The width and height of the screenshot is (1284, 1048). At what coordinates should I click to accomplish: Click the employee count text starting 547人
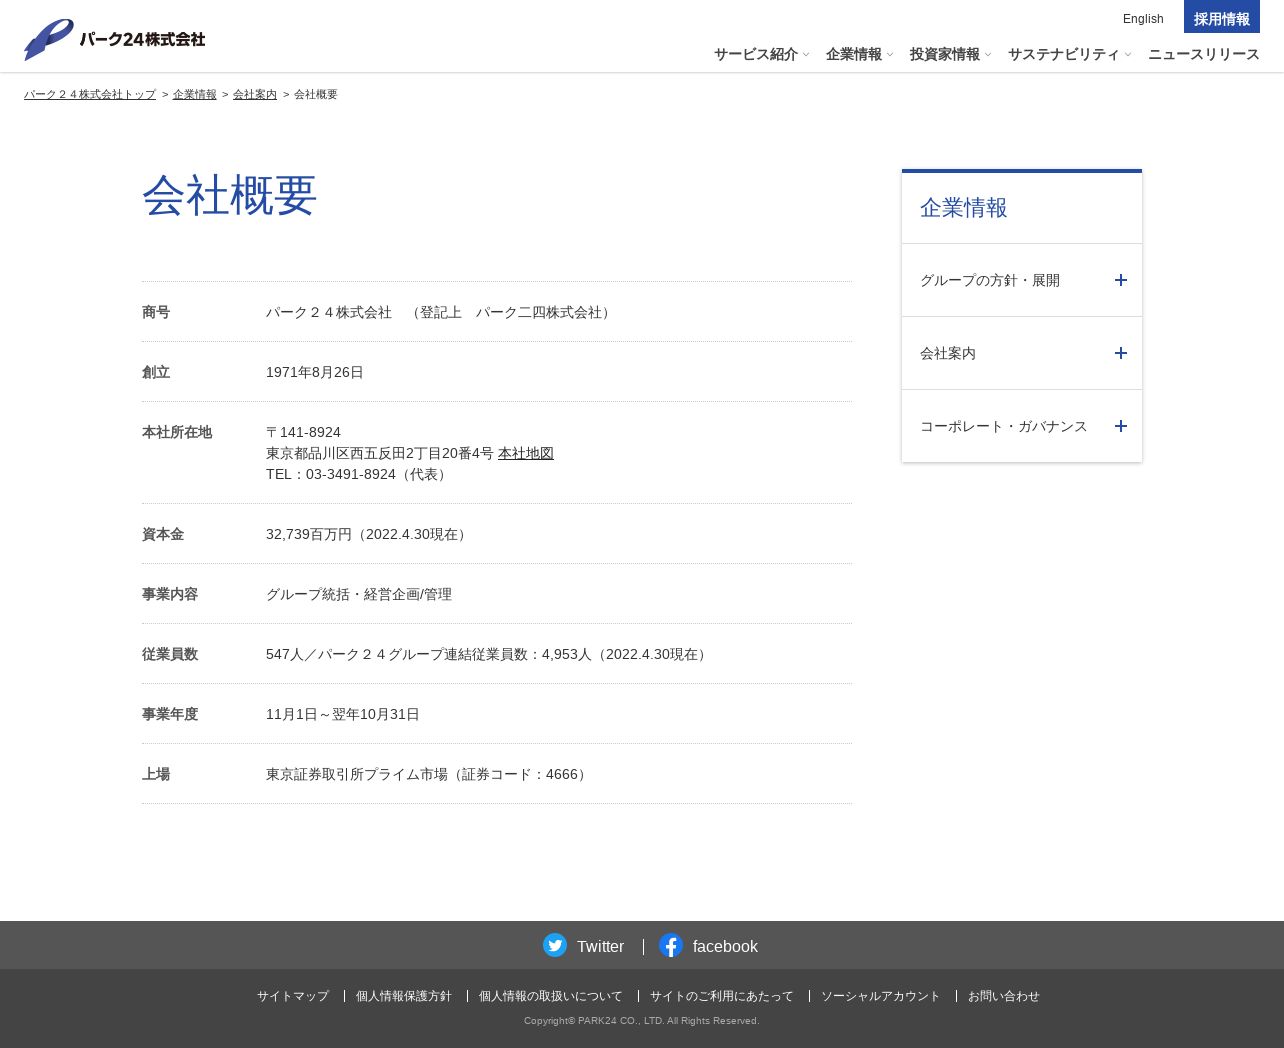pyautogui.click(x=489, y=654)
